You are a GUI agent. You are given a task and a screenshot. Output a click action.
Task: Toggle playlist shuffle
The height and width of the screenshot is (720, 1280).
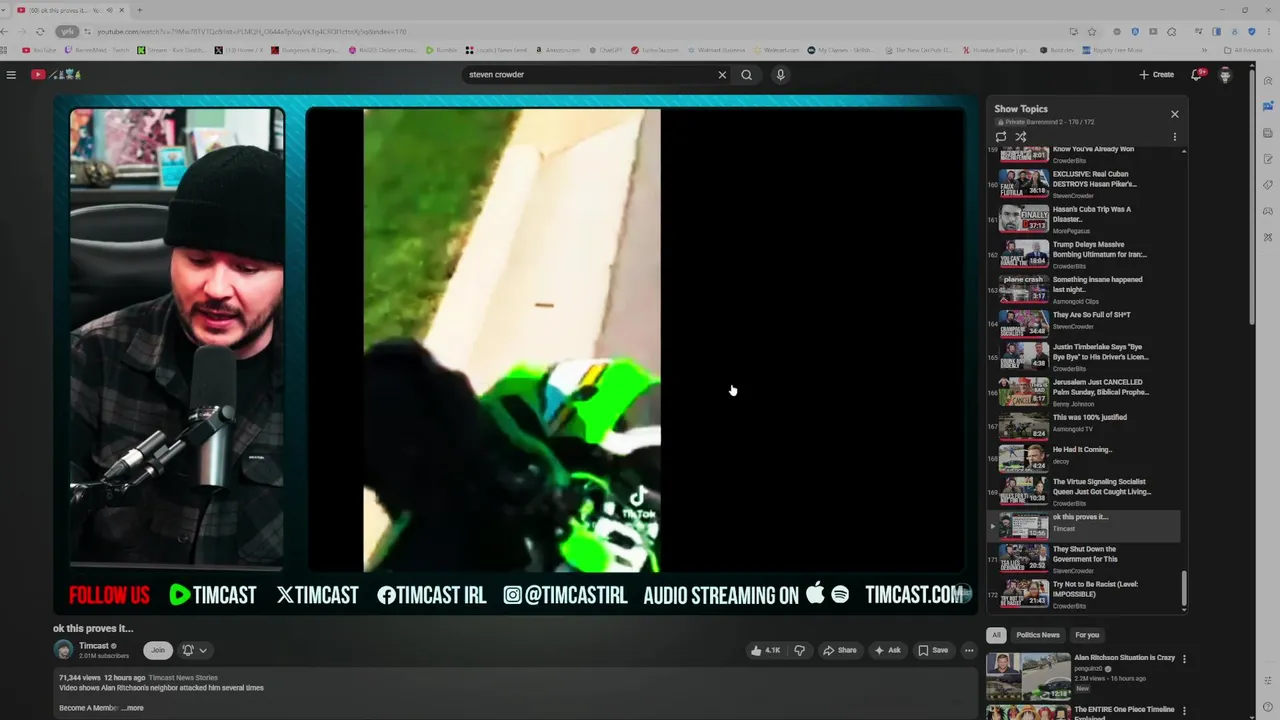[x=1021, y=137]
